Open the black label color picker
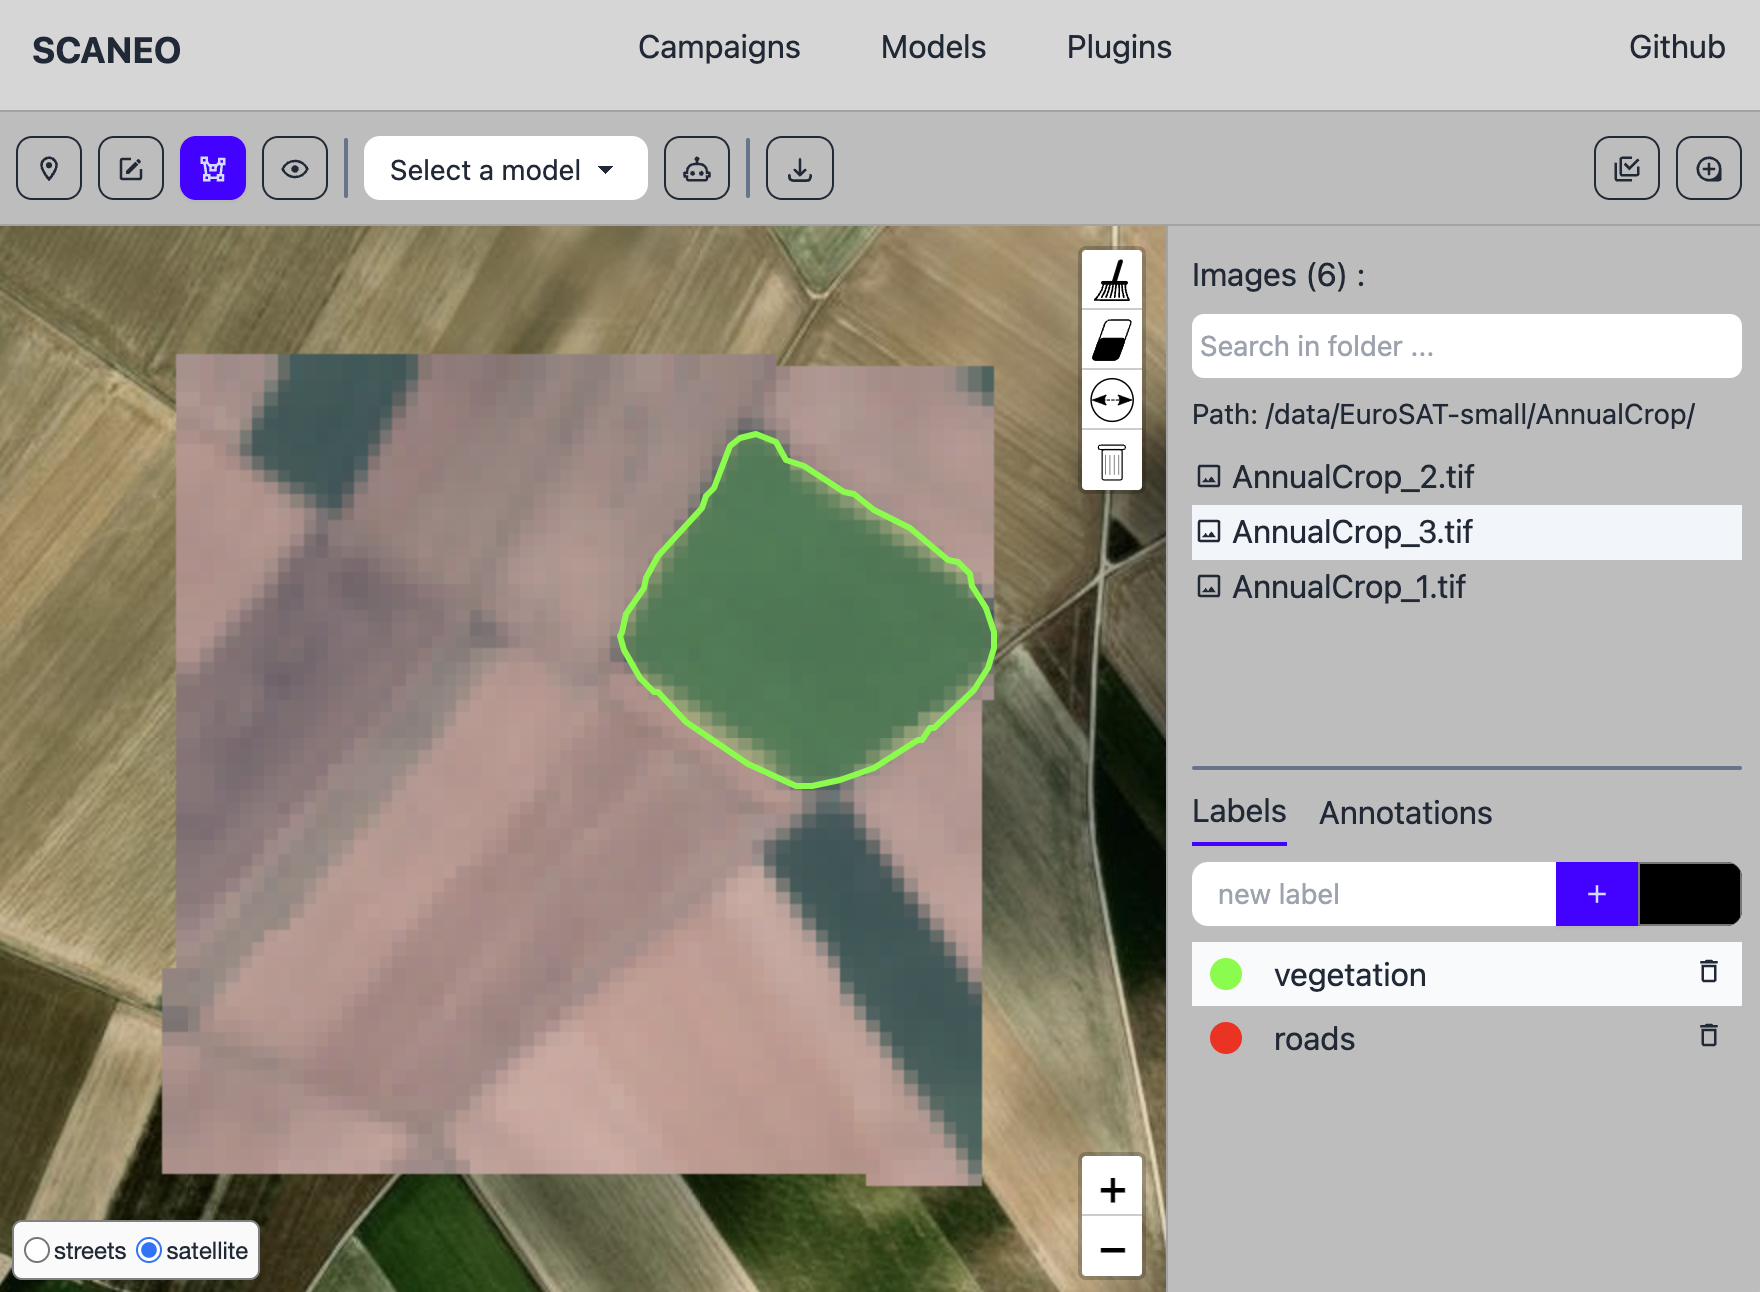 click(1689, 894)
